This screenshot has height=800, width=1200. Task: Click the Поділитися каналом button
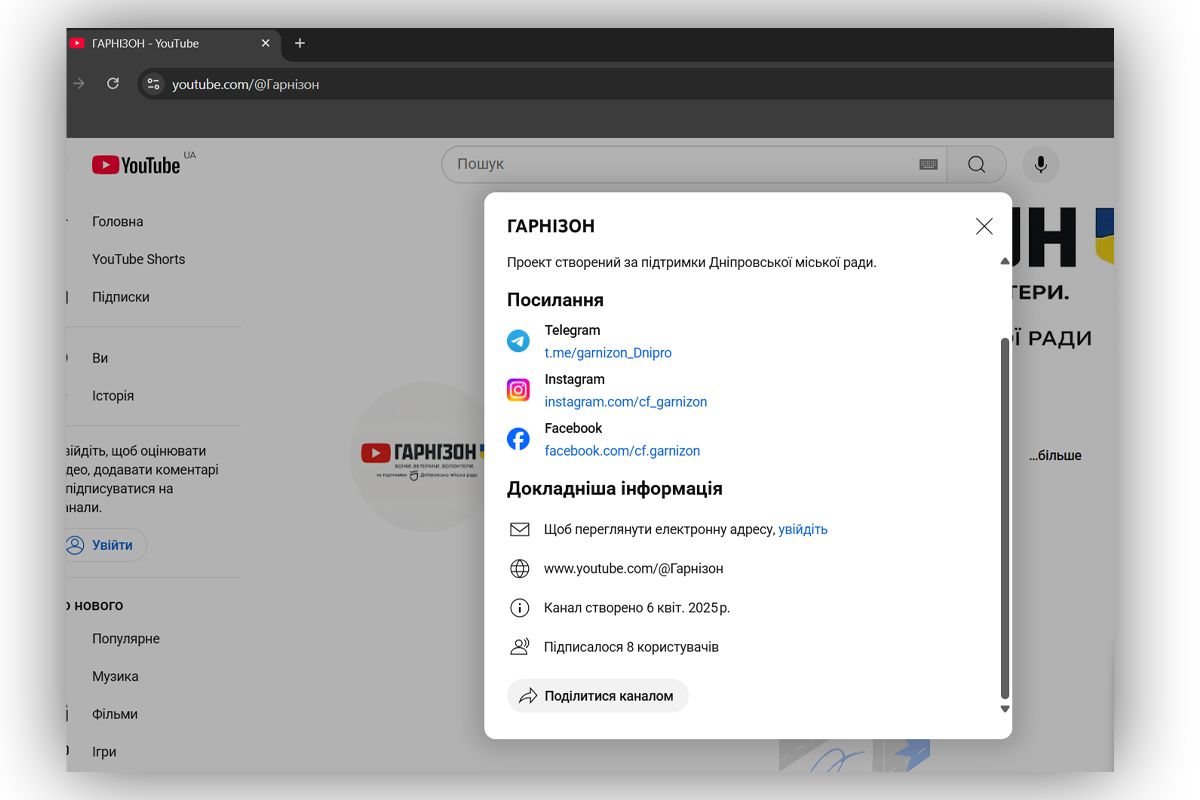coord(597,695)
